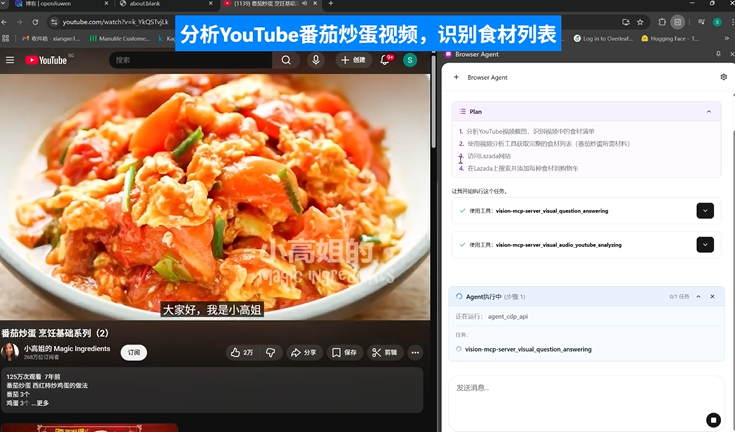Click the YouTube search magnifier button

[x=286, y=60]
